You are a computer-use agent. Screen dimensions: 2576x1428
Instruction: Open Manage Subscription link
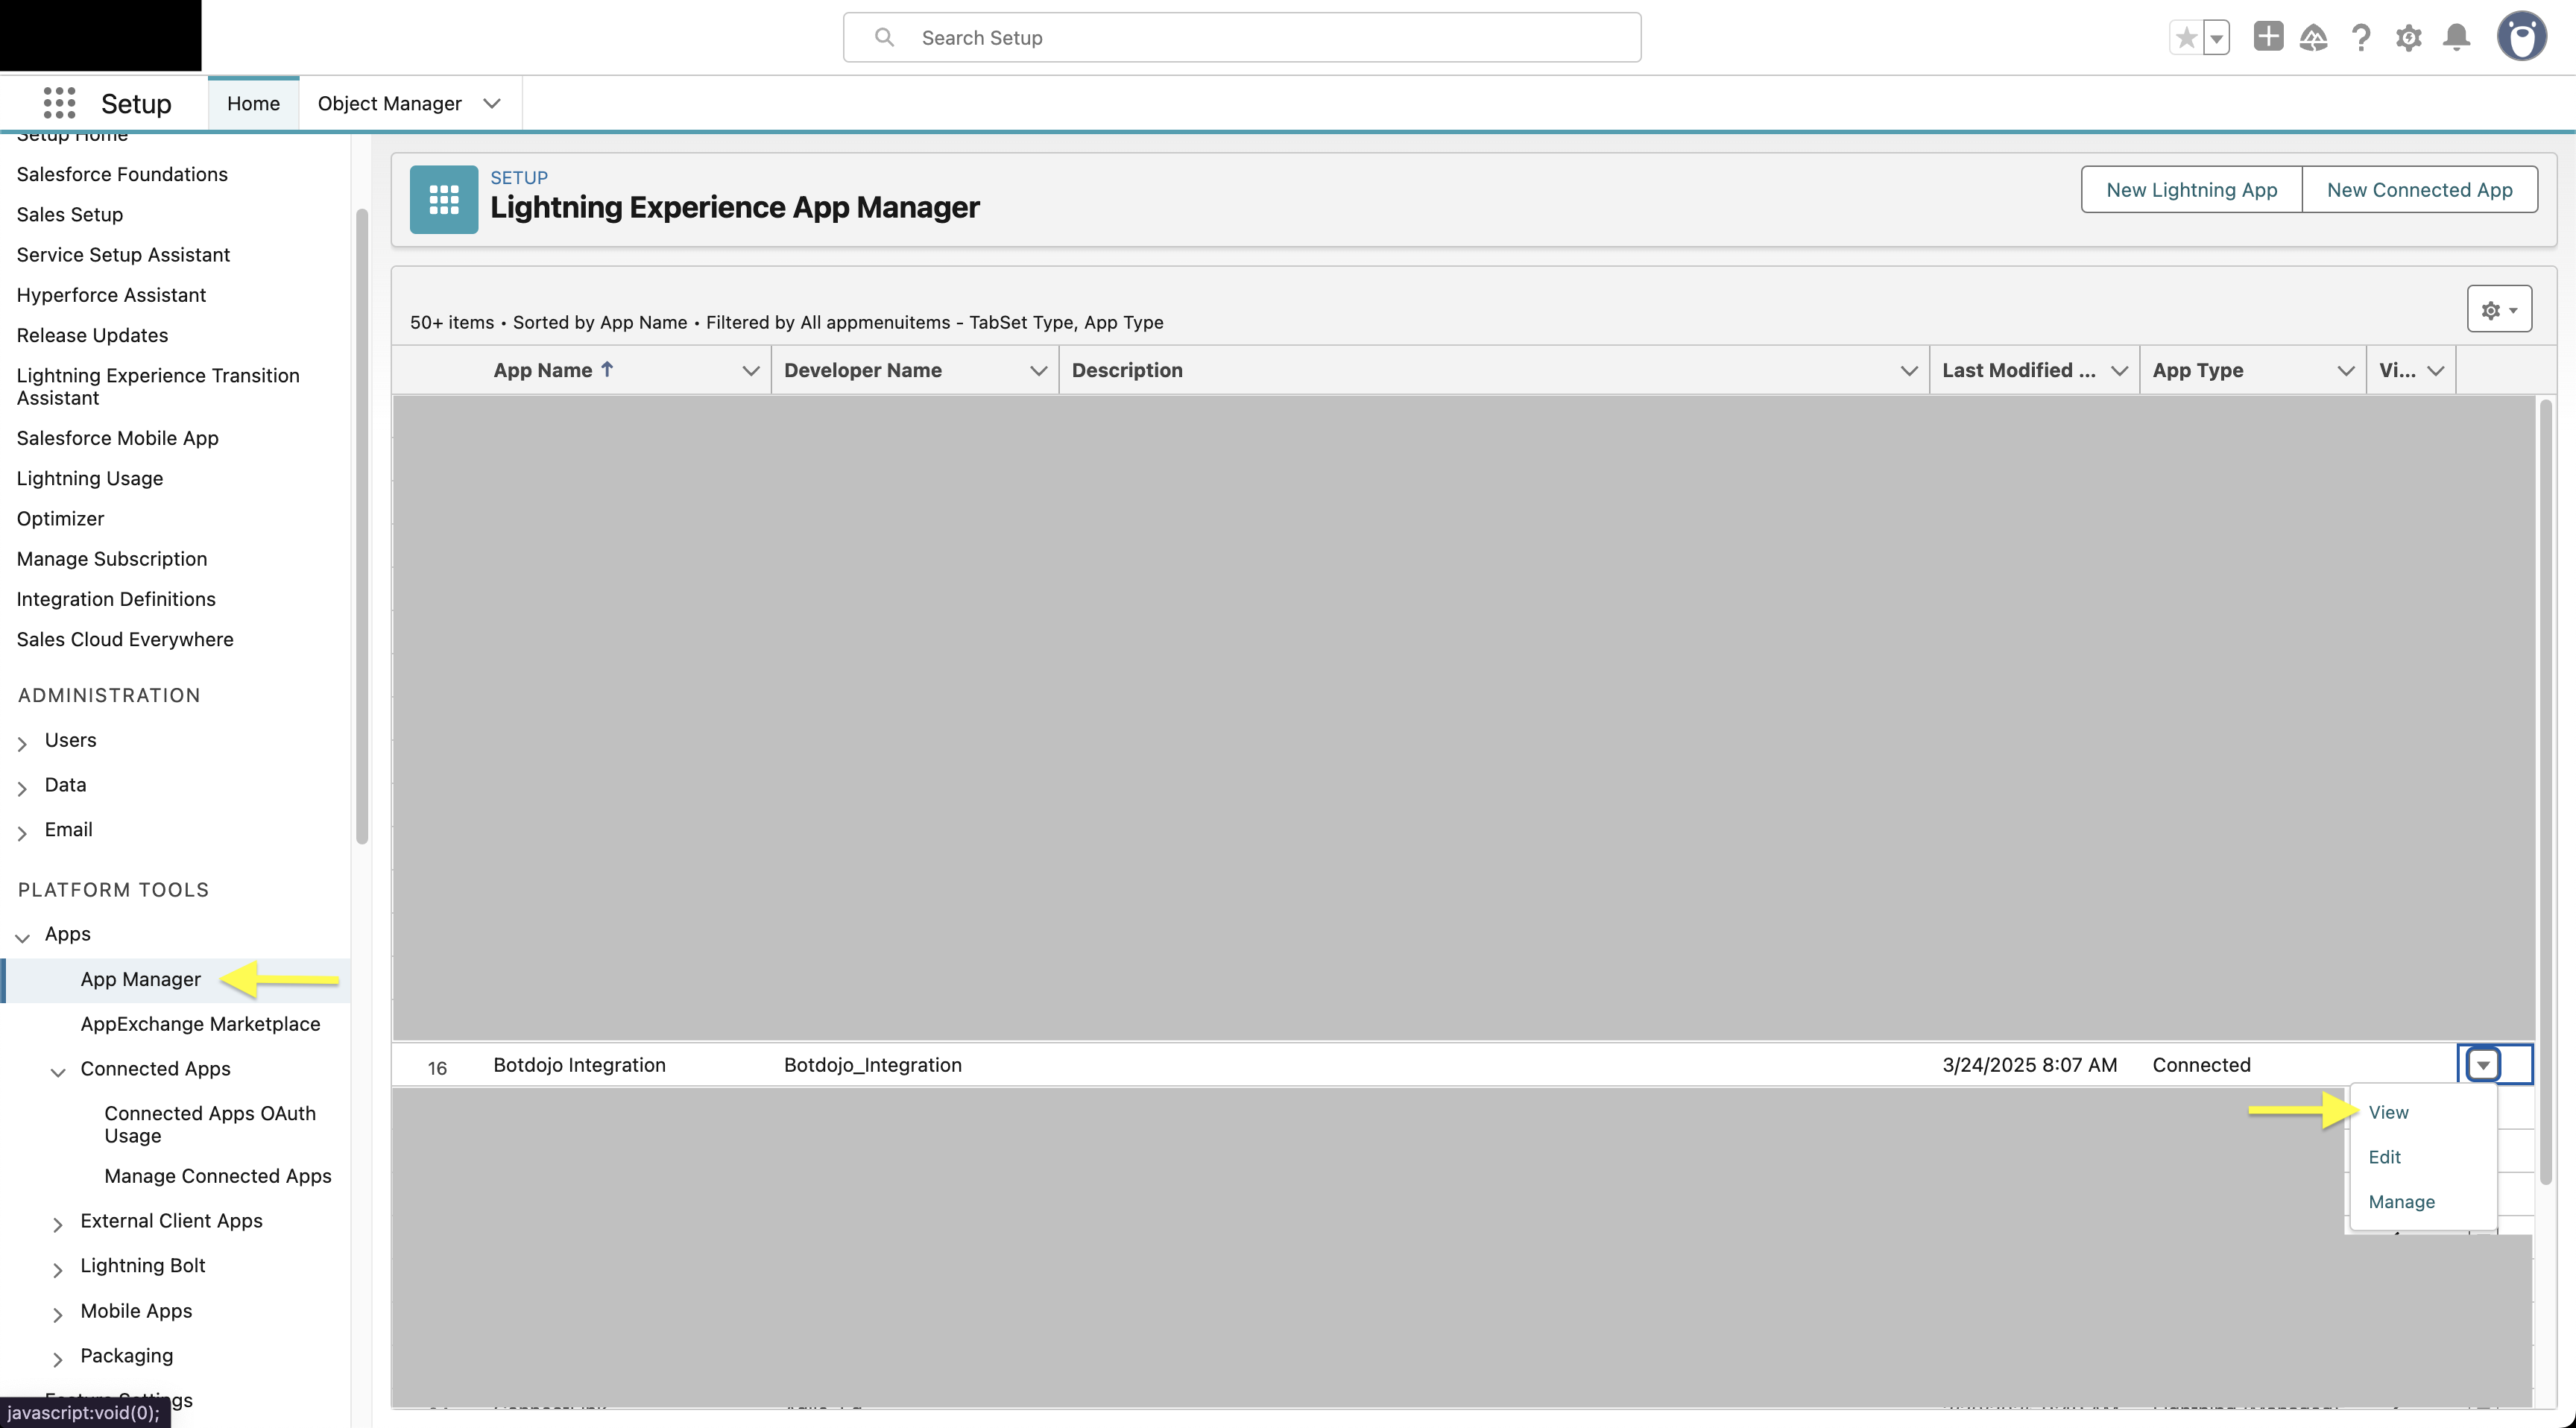pyautogui.click(x=112, y=558)
